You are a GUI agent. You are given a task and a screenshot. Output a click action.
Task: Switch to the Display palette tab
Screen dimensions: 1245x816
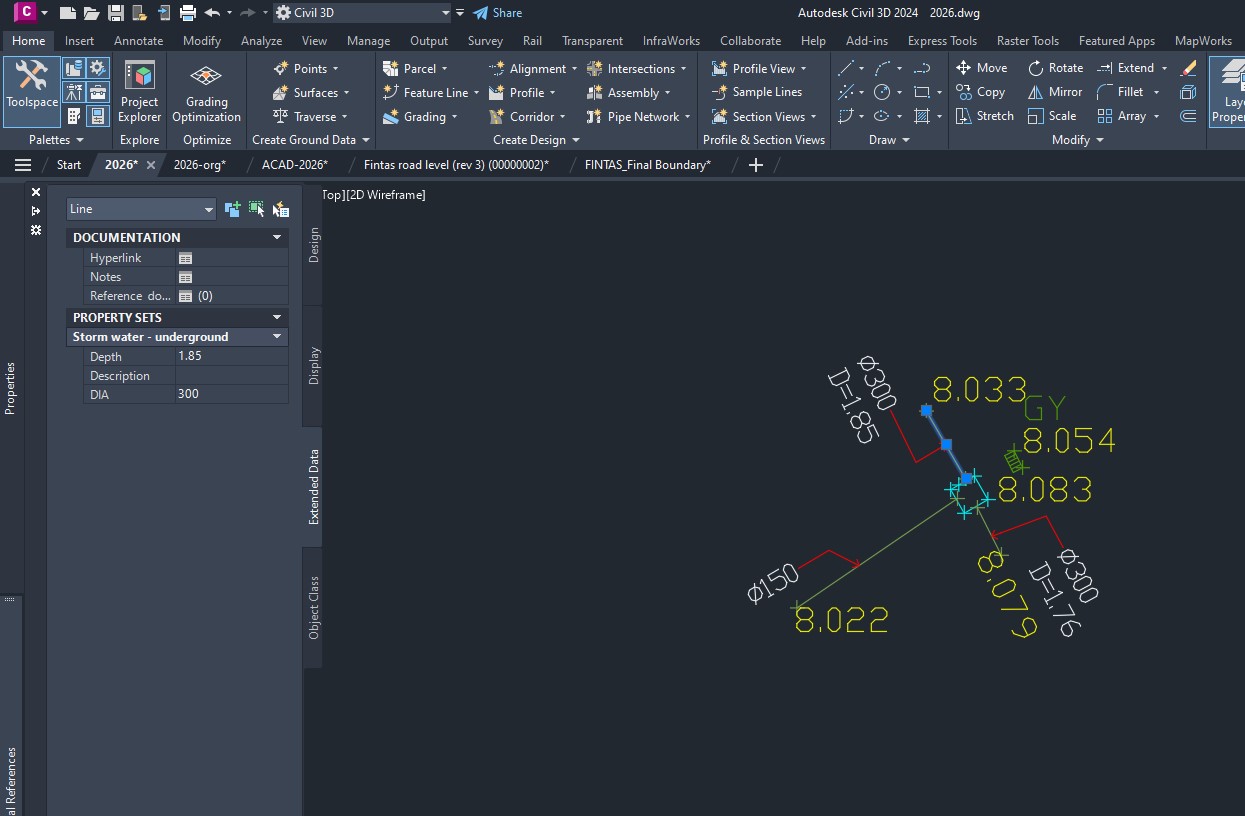click(314, 365)
